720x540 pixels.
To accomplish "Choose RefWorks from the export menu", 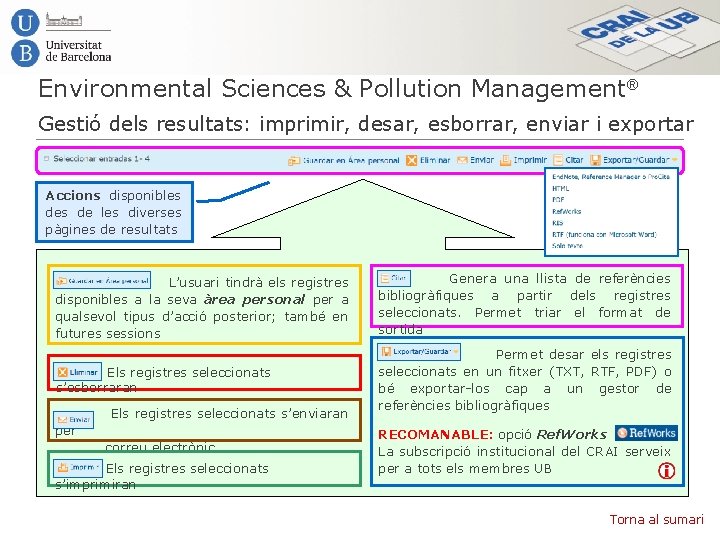I will pyautogui.click(x=566, y=211).
